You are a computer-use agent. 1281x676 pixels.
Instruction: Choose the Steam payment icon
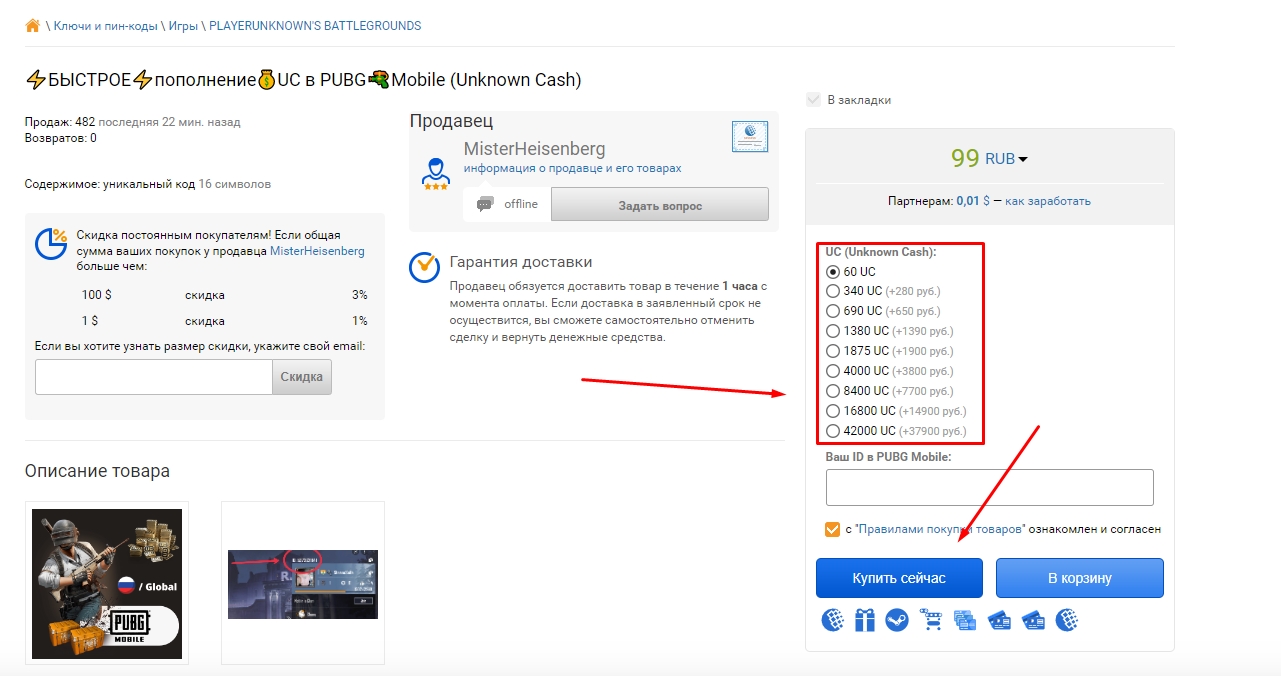(897, 621)
